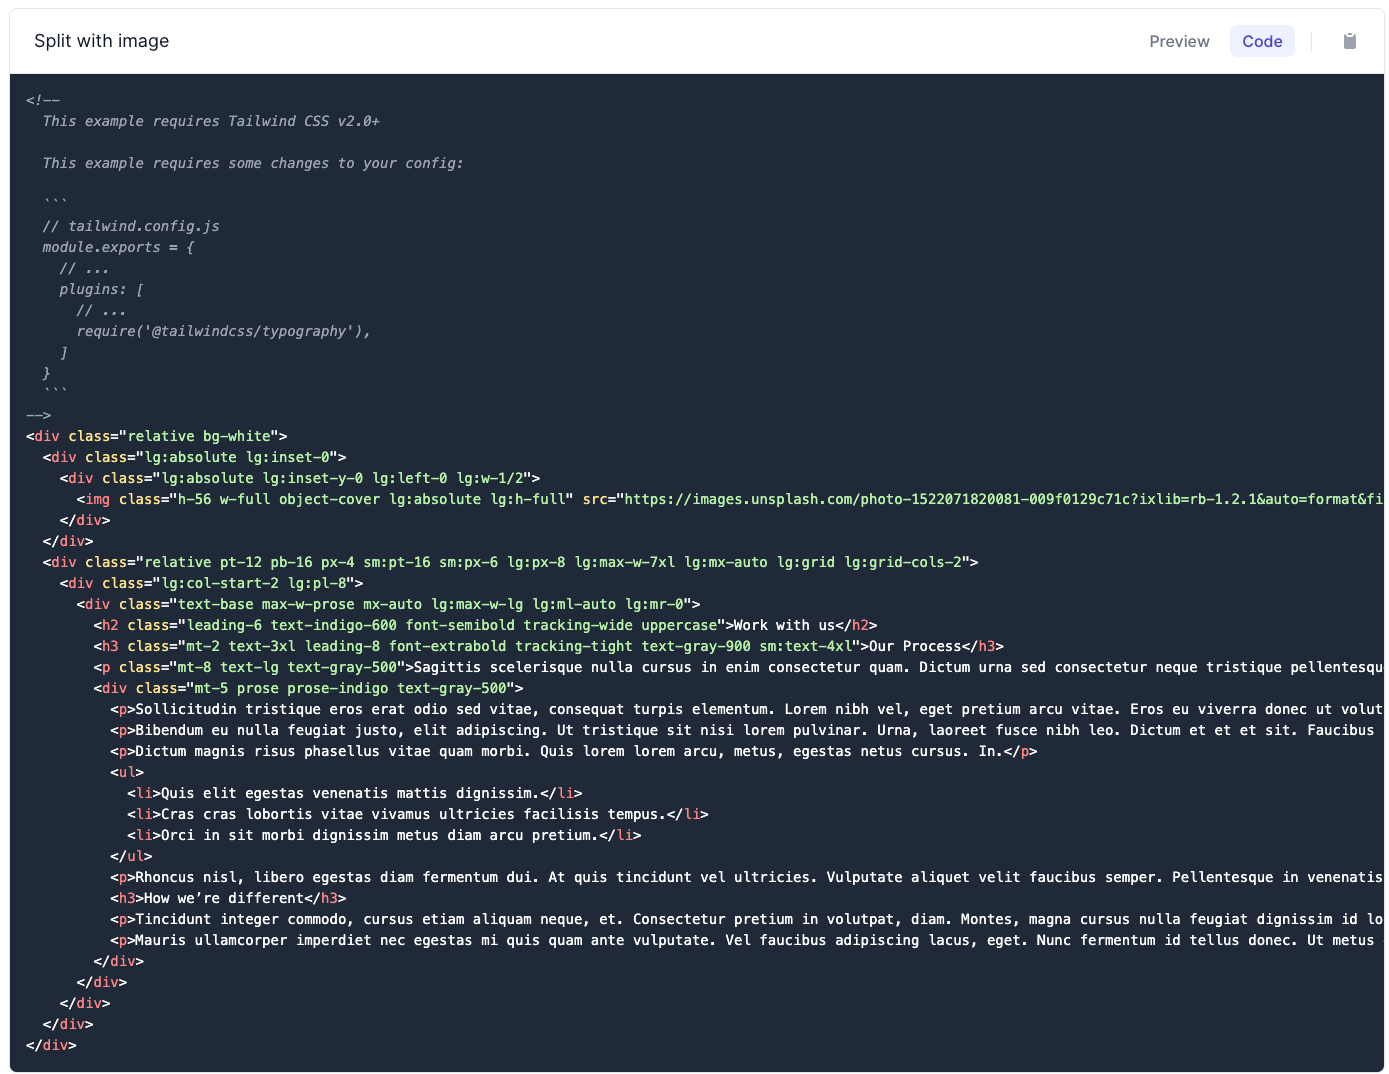Click the opening ul tag

pyautogui.click(x=126, y=771)
